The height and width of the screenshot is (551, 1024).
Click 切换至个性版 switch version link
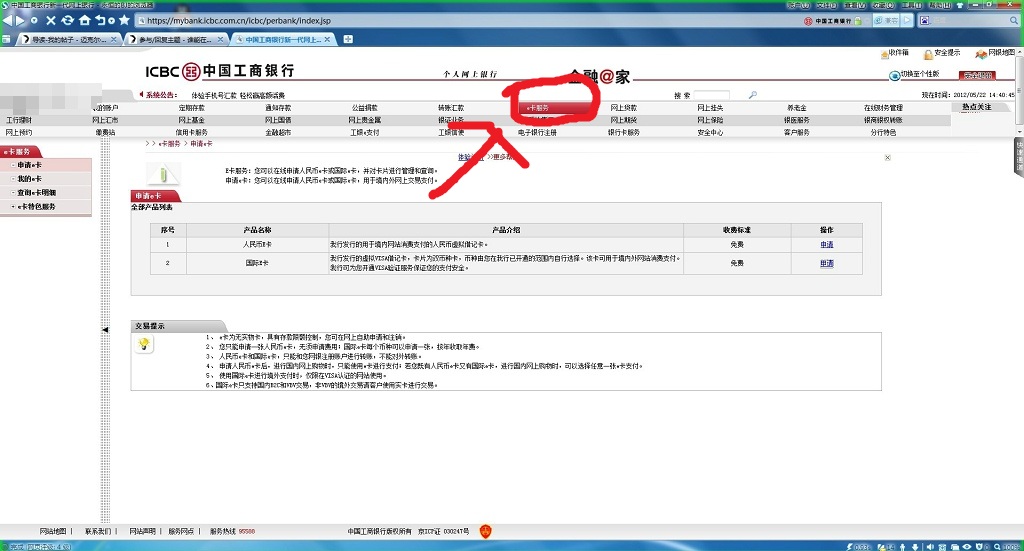coord(914,74)
